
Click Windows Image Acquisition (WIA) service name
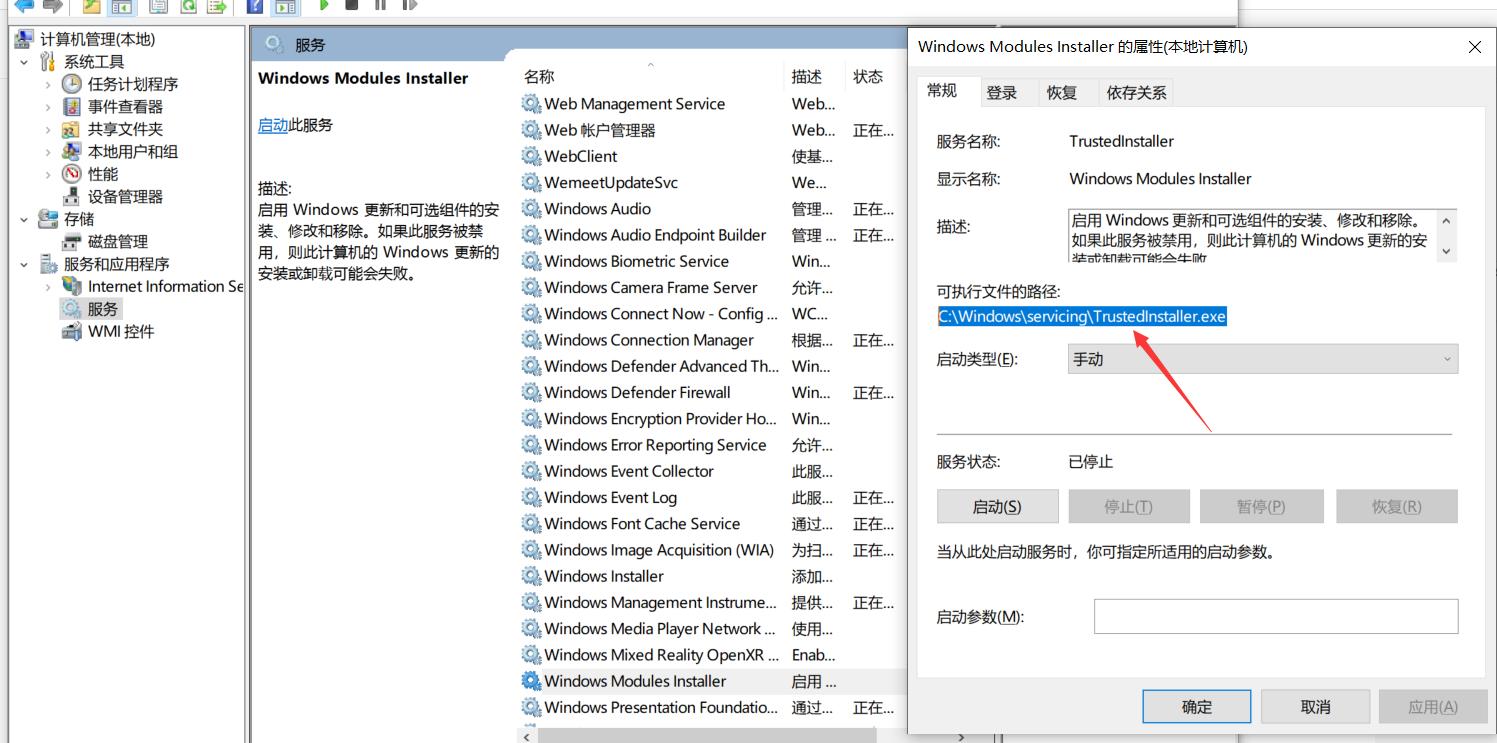pos(659,550)
